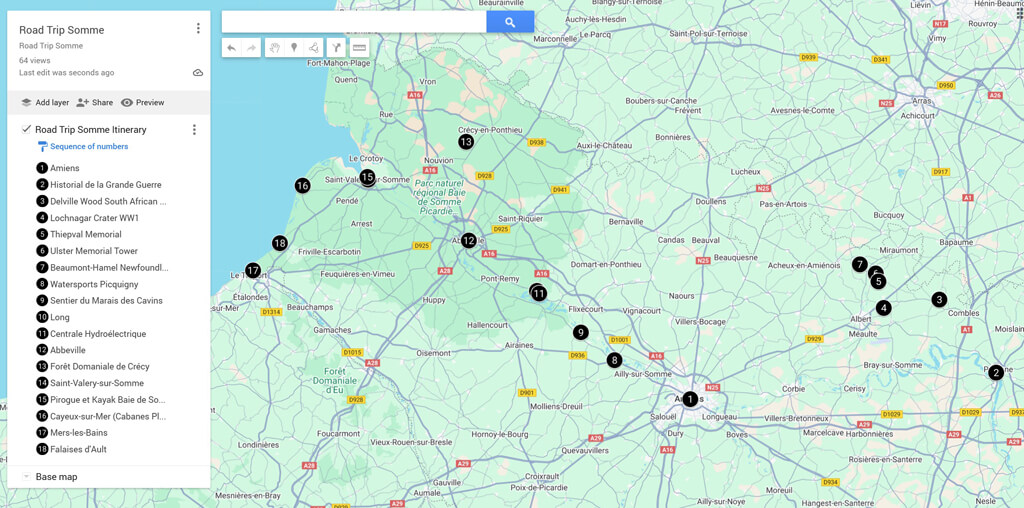1024x508 pixels.
Task: Uncheck the Road Trip Somme Itinerary layer
Action: [26, 129]
